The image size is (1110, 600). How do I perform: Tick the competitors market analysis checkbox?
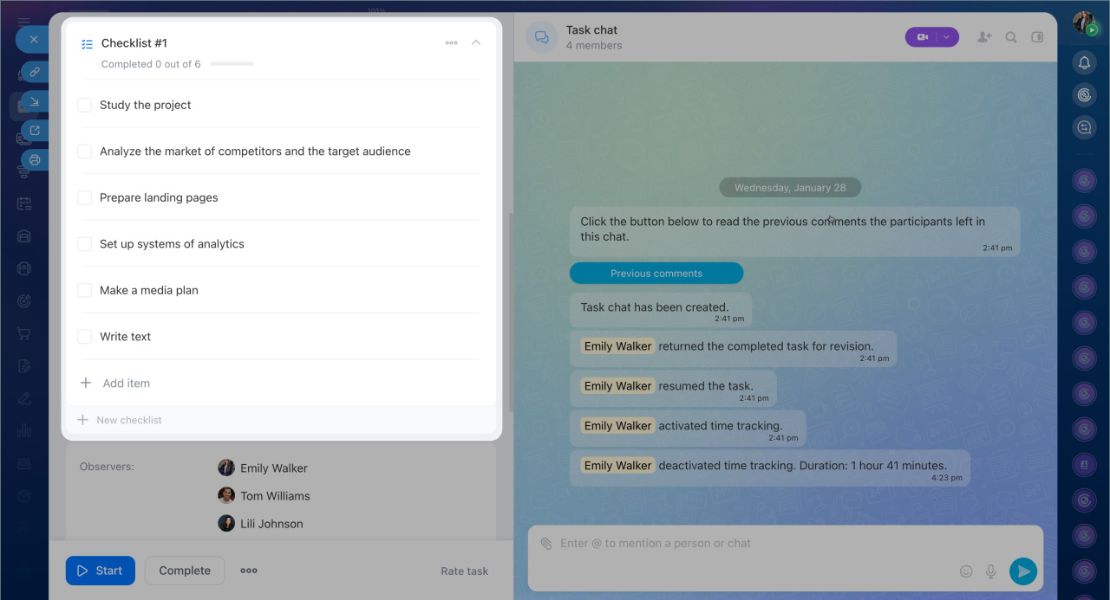[84, 151]
